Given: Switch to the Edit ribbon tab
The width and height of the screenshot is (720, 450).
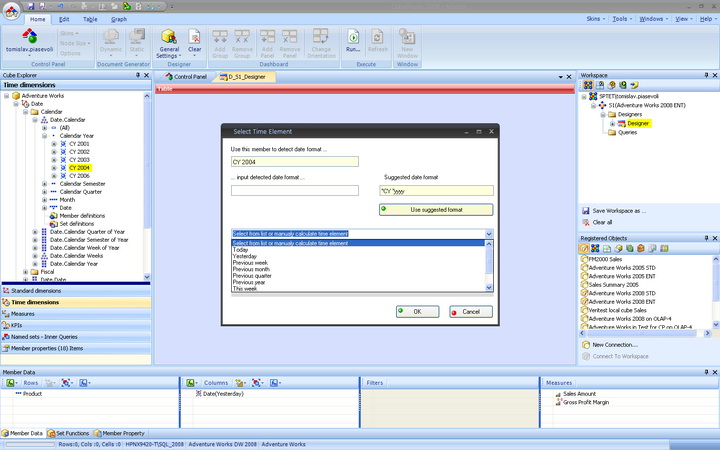Looking at the screenshot, I should pos(64,19).
